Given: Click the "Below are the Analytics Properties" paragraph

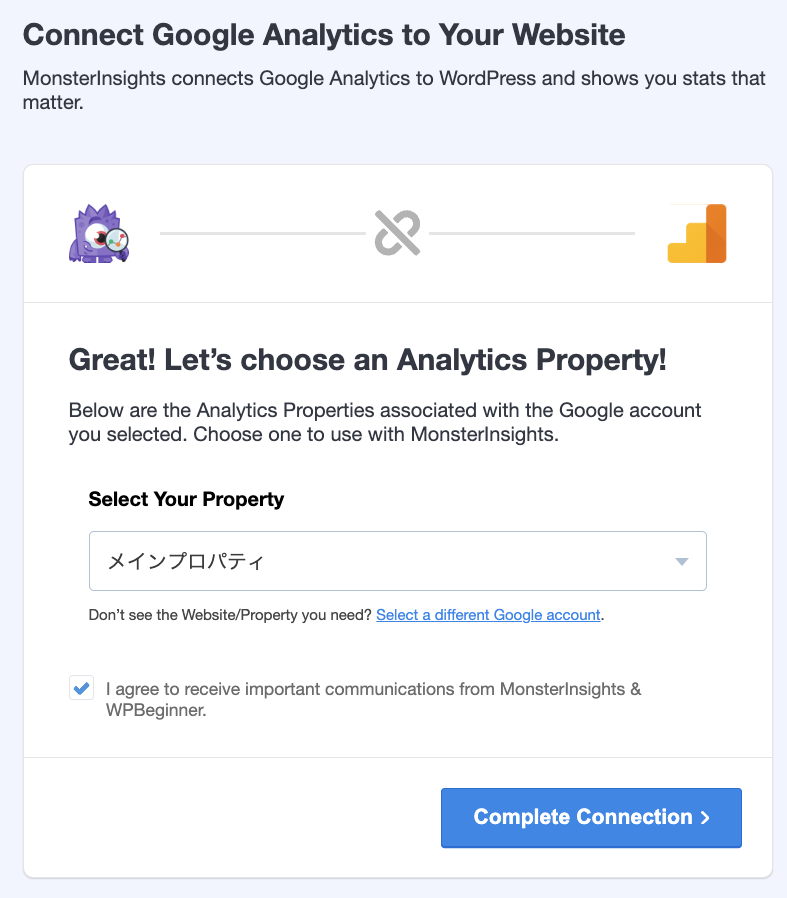Looking at the screenshot, I should (x=385, y=422).
